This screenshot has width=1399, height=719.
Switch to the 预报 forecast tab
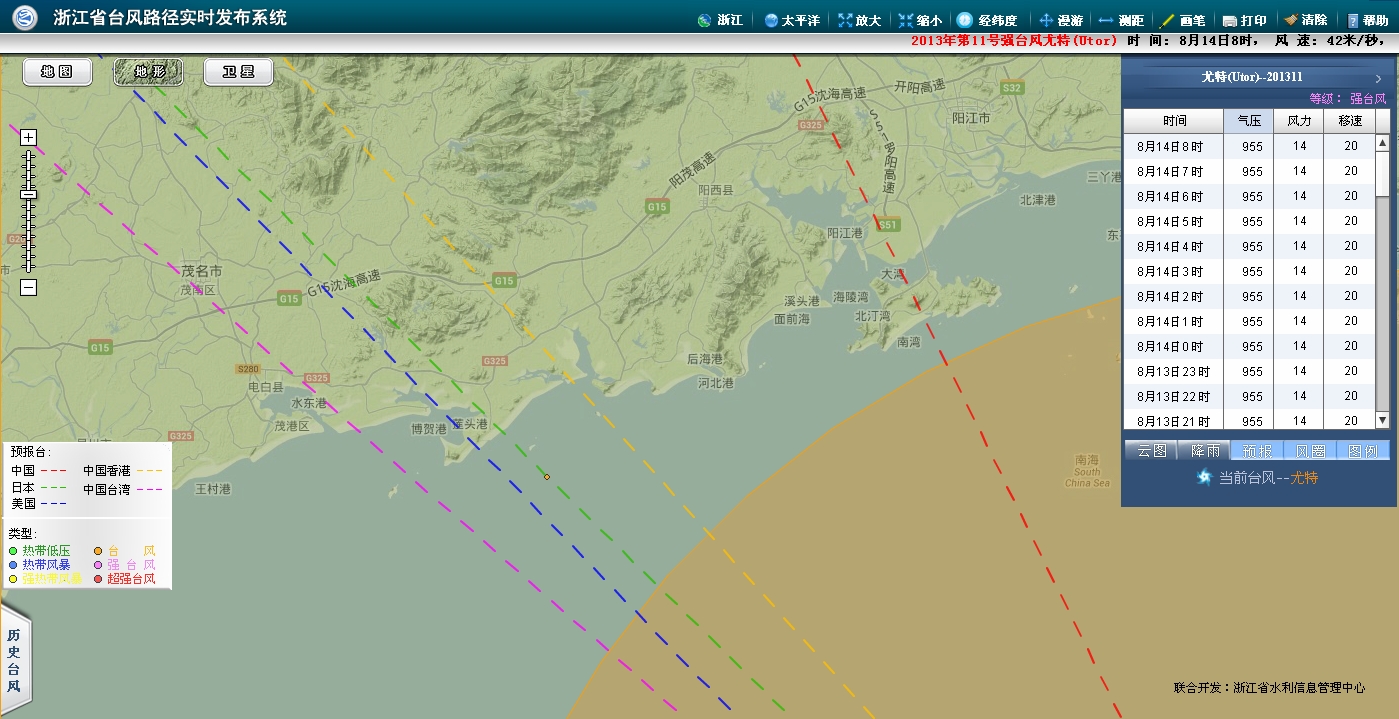tap(1256, 451)
